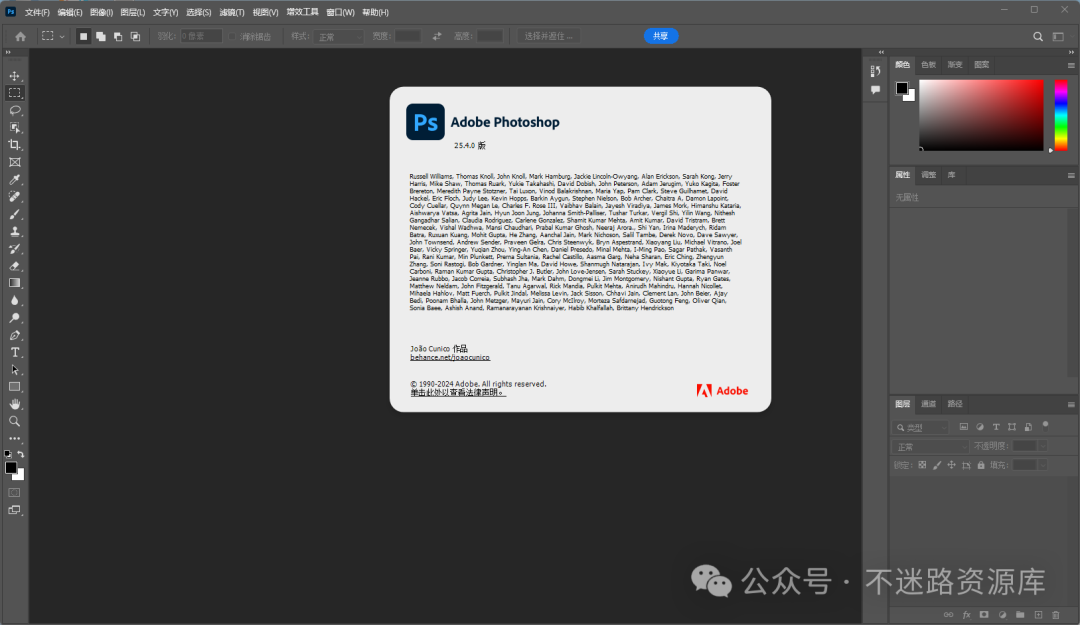Toggle Quick Mask mode icon
This screenshot has width=1080, height=625.
(14, 493)
